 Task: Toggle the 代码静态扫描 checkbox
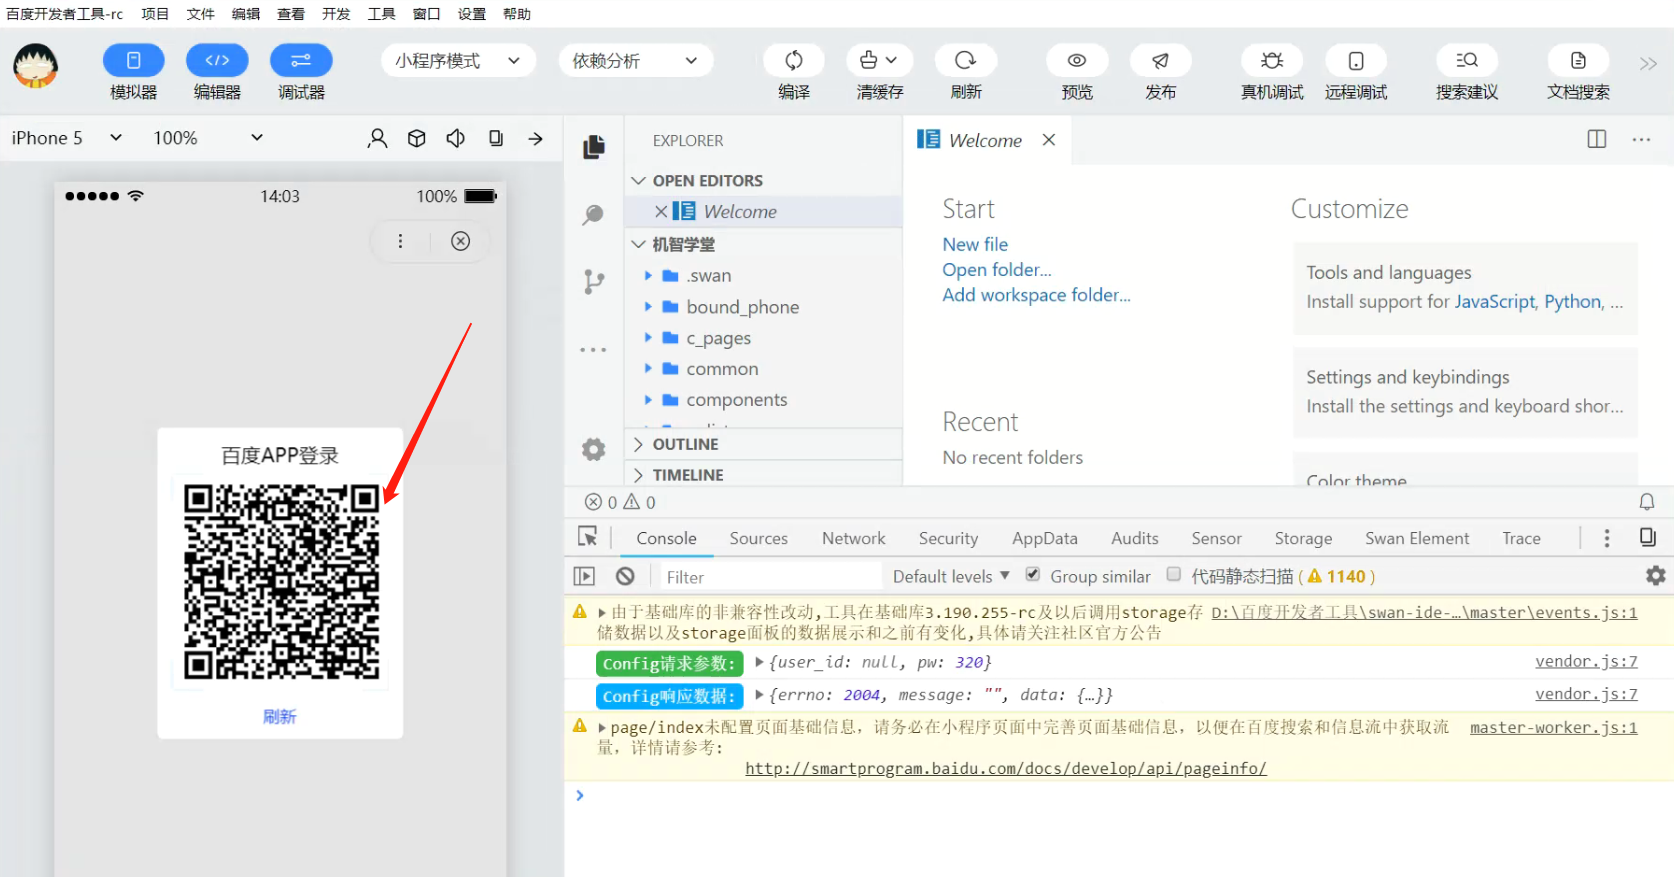(x=1174, y=575)
